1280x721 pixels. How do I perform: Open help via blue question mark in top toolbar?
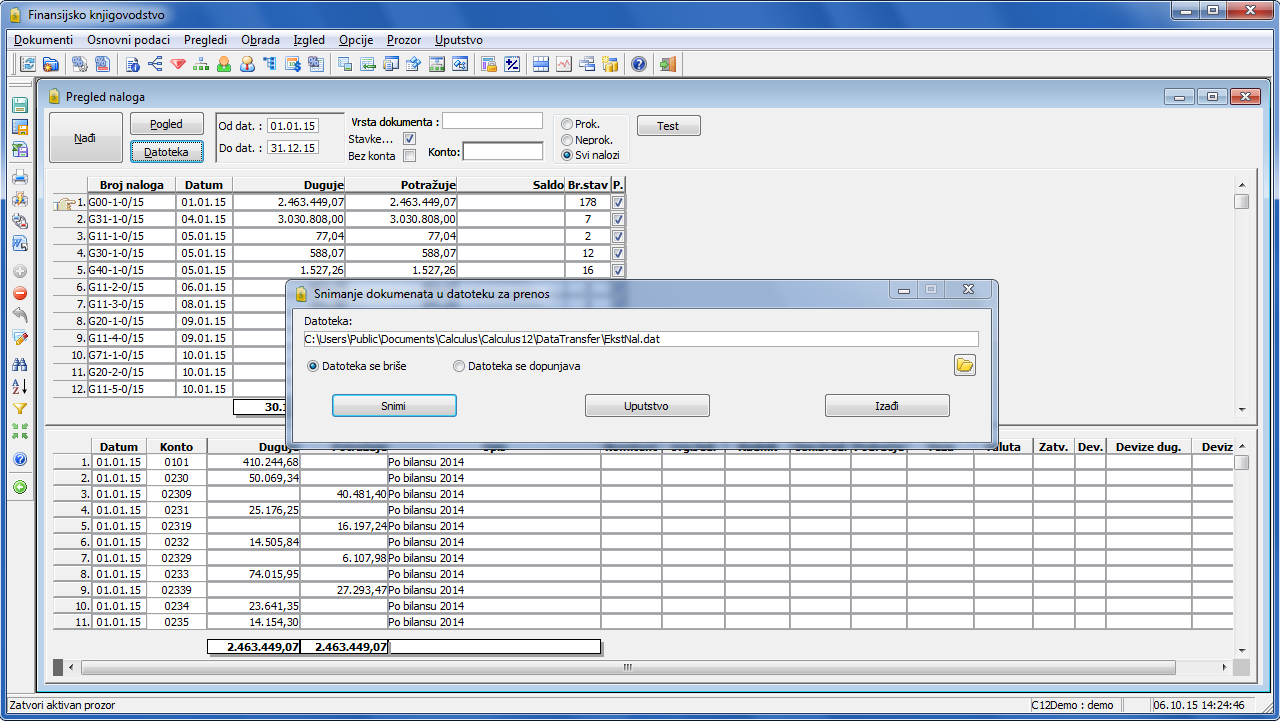(639, 64)
